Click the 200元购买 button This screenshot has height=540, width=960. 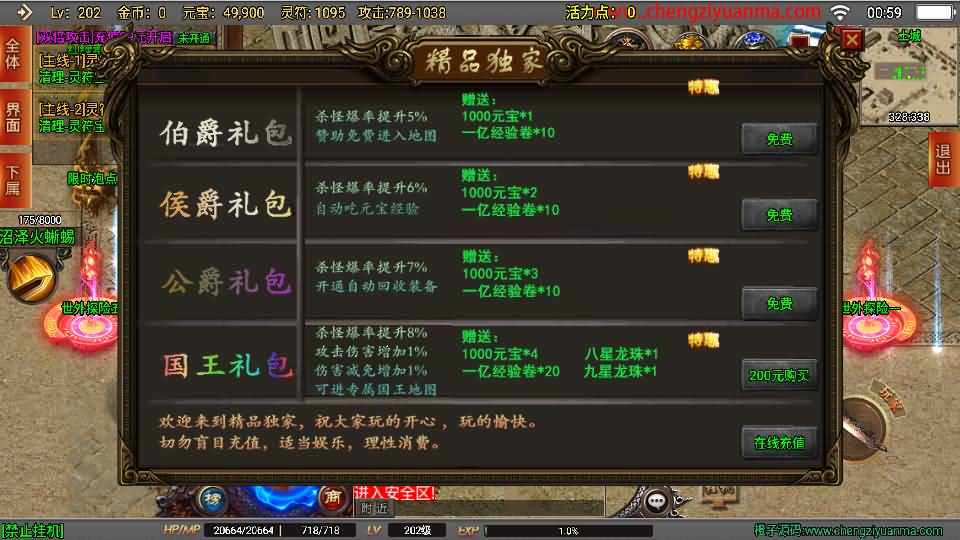click(x=779, y=375)
